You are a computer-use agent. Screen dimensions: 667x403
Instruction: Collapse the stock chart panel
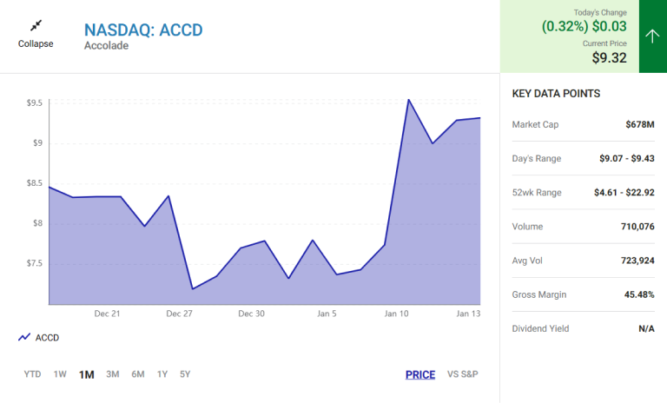(x=35, y=44)
